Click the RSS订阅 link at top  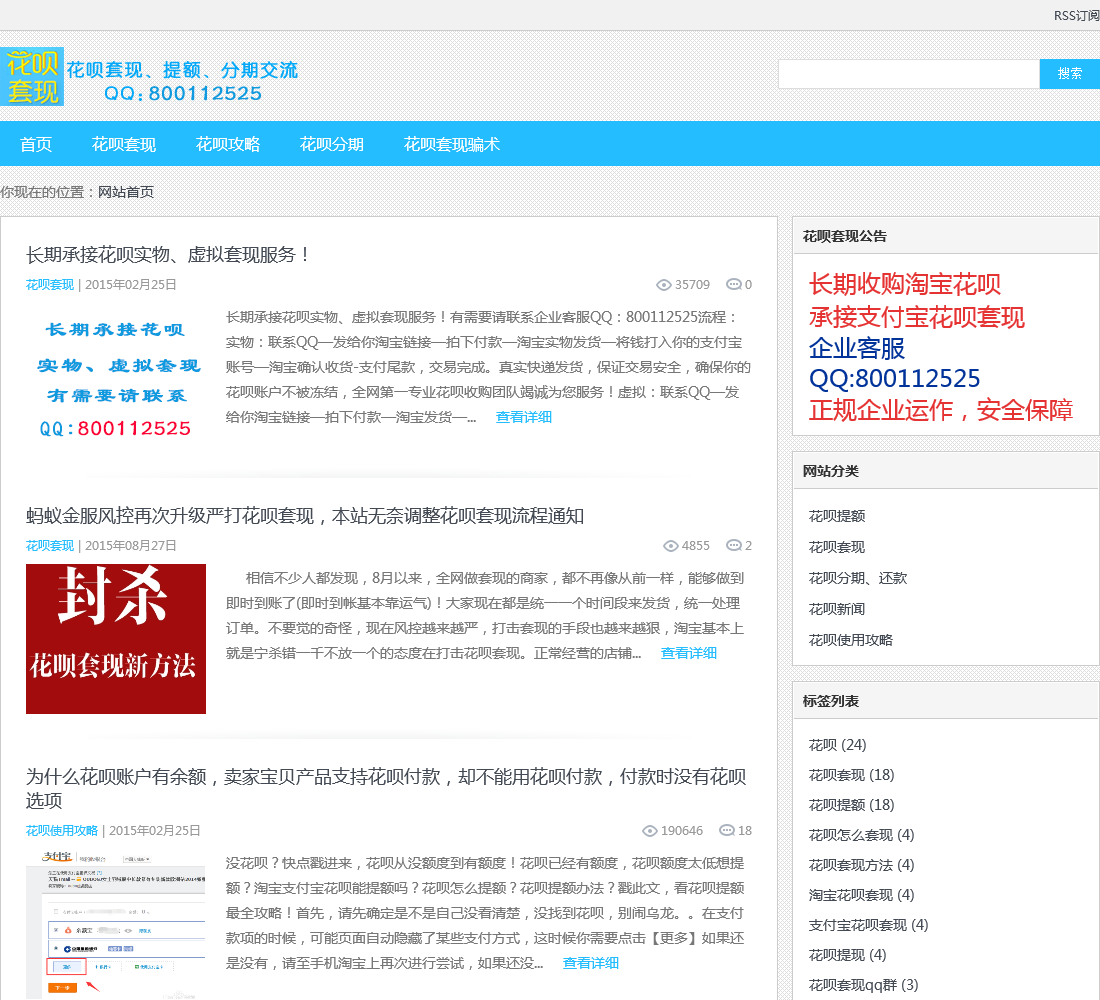1076,15
